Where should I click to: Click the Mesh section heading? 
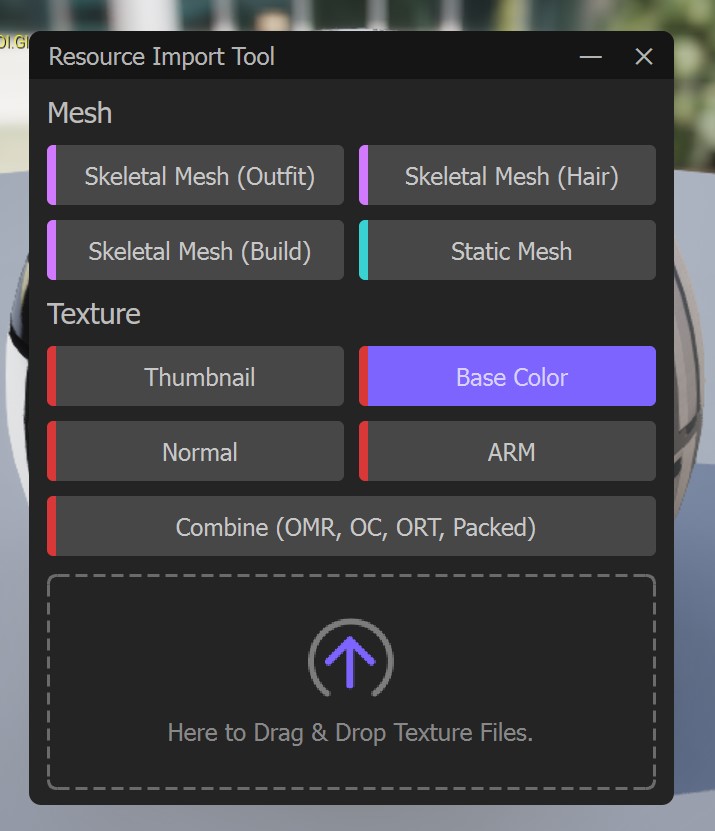[x=80, y=113]
